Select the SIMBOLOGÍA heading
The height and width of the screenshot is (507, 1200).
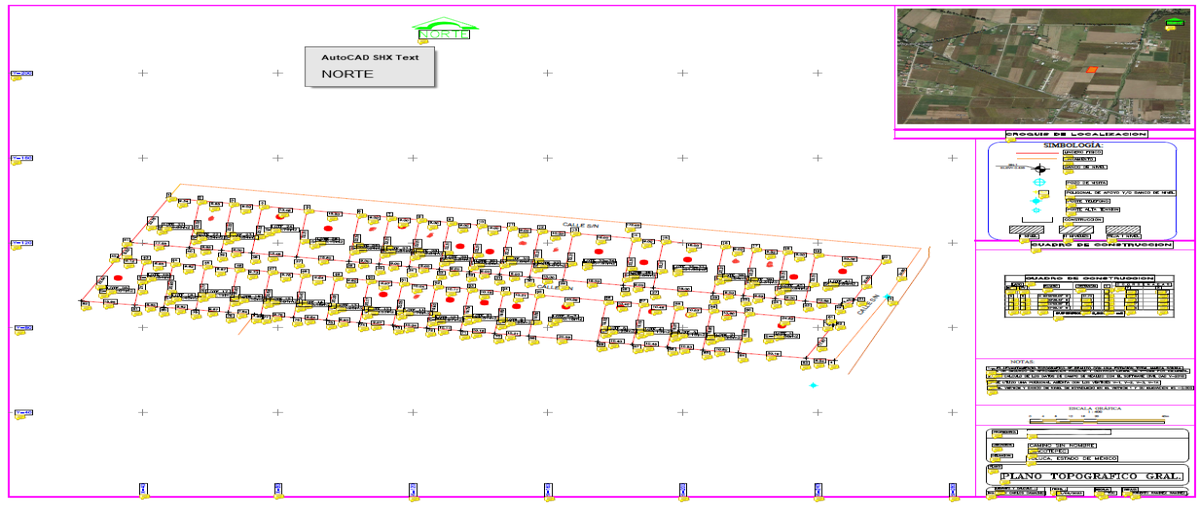coord(1072,145)
